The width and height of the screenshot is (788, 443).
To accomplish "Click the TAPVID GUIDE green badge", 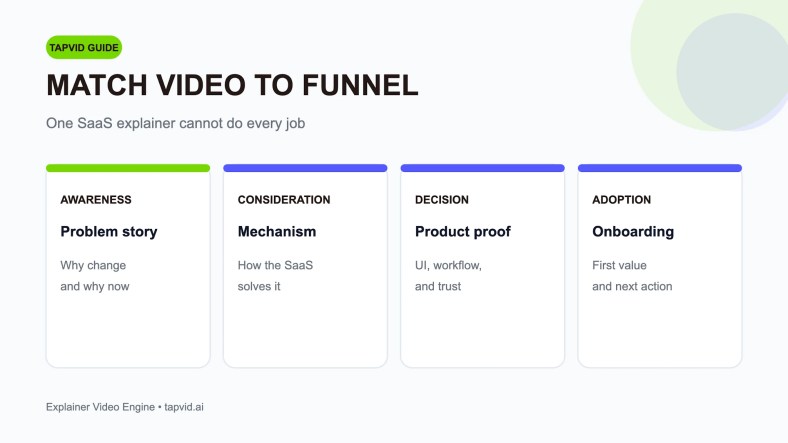I will point(84,48).
